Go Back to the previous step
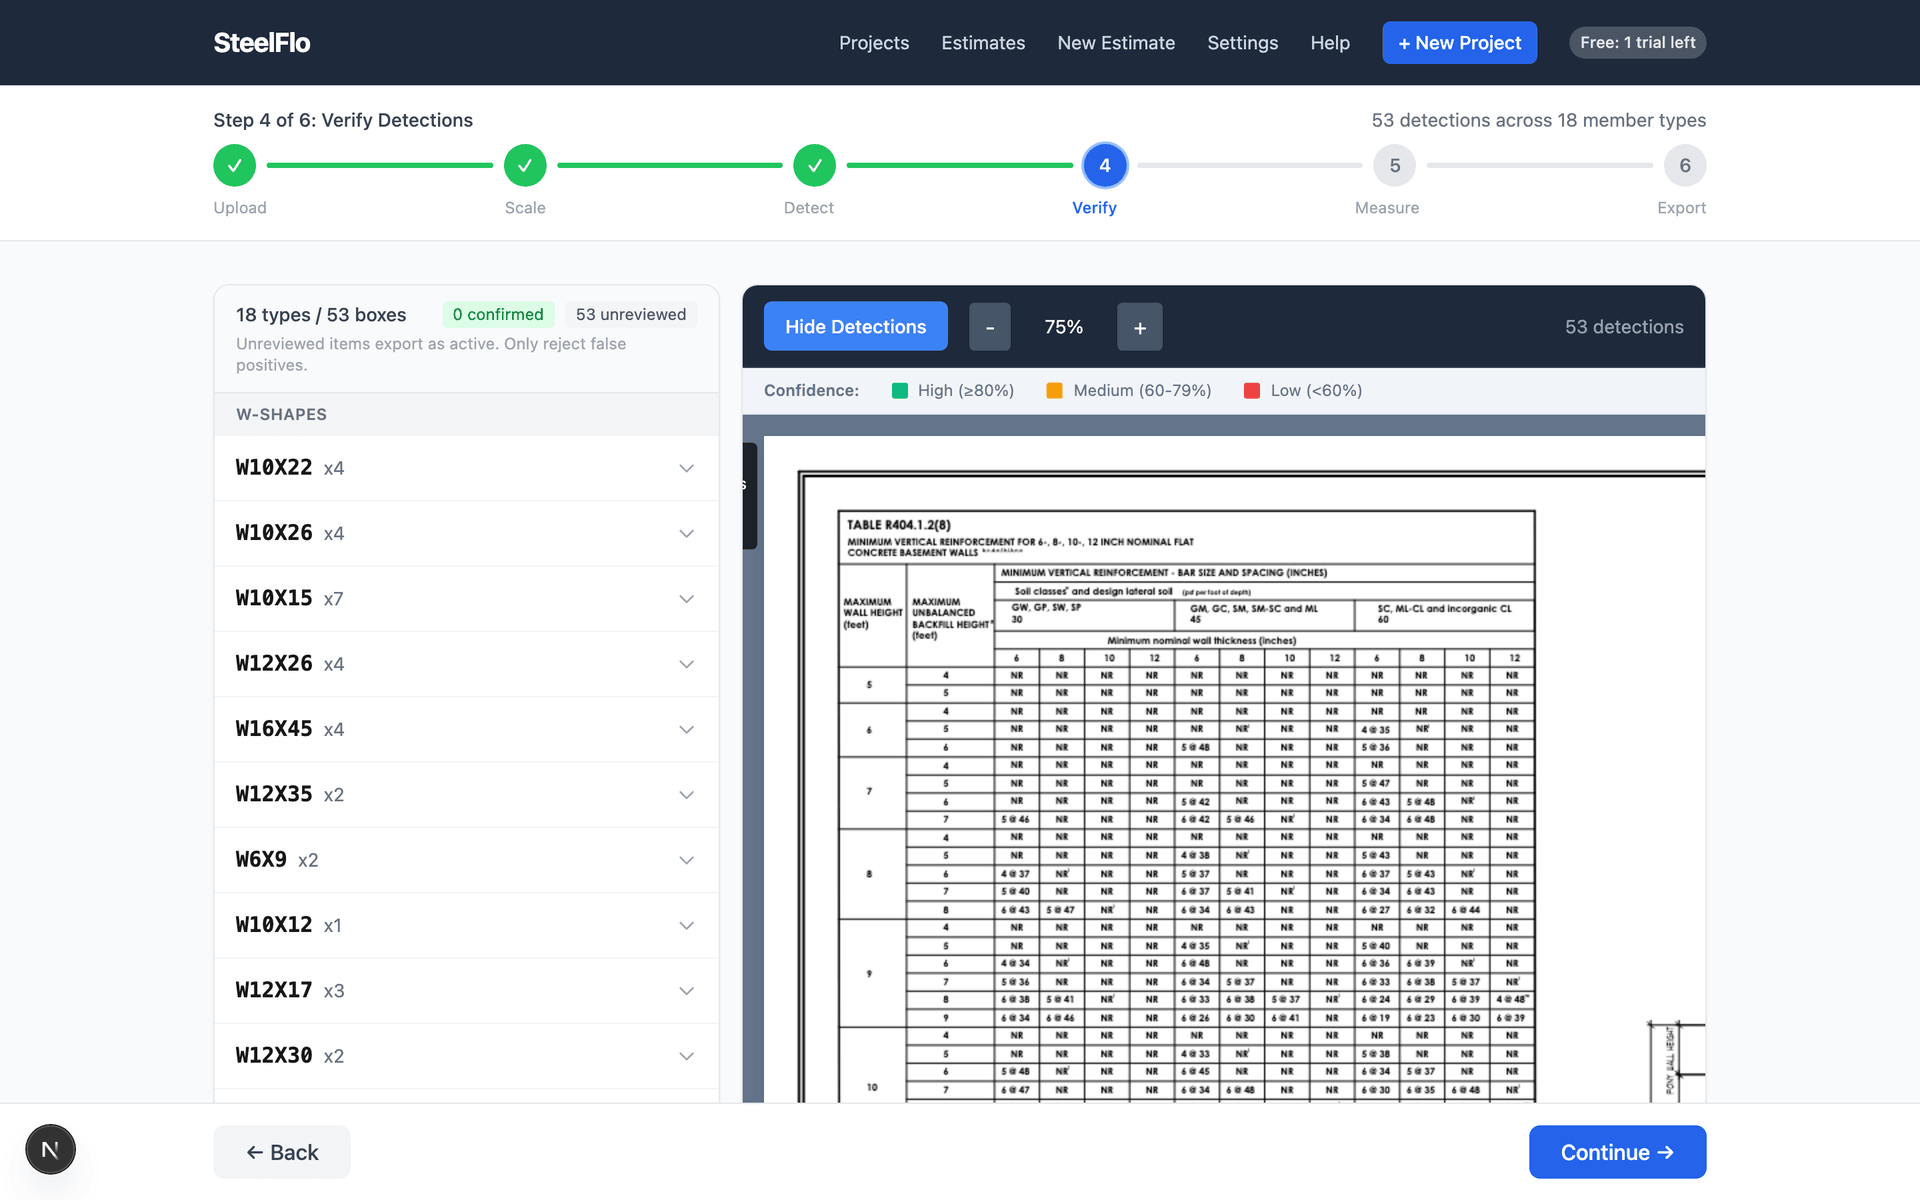Viewport: 1920px width, 1200px height. pyautogui.click(x=281, y=1151)
